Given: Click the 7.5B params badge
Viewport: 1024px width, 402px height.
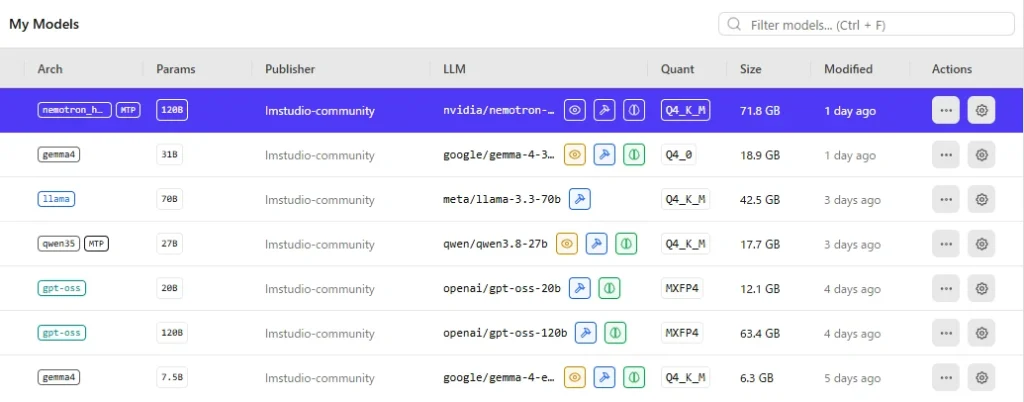Looking at the screenshot, I should (172, 377).
